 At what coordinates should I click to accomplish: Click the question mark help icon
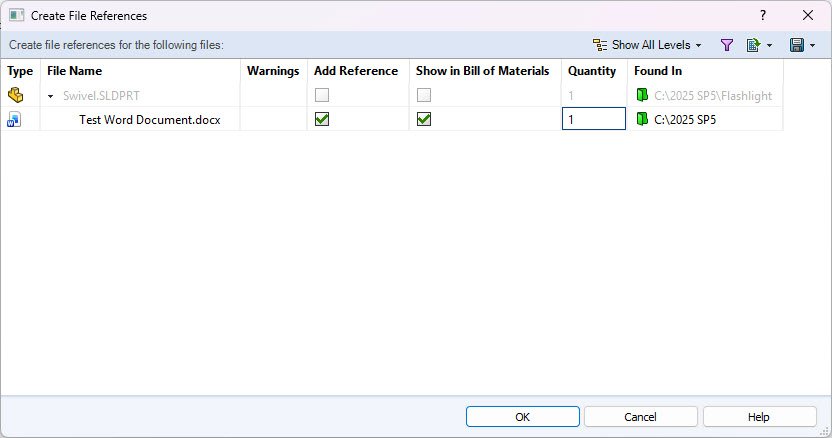tap(762, 15)
